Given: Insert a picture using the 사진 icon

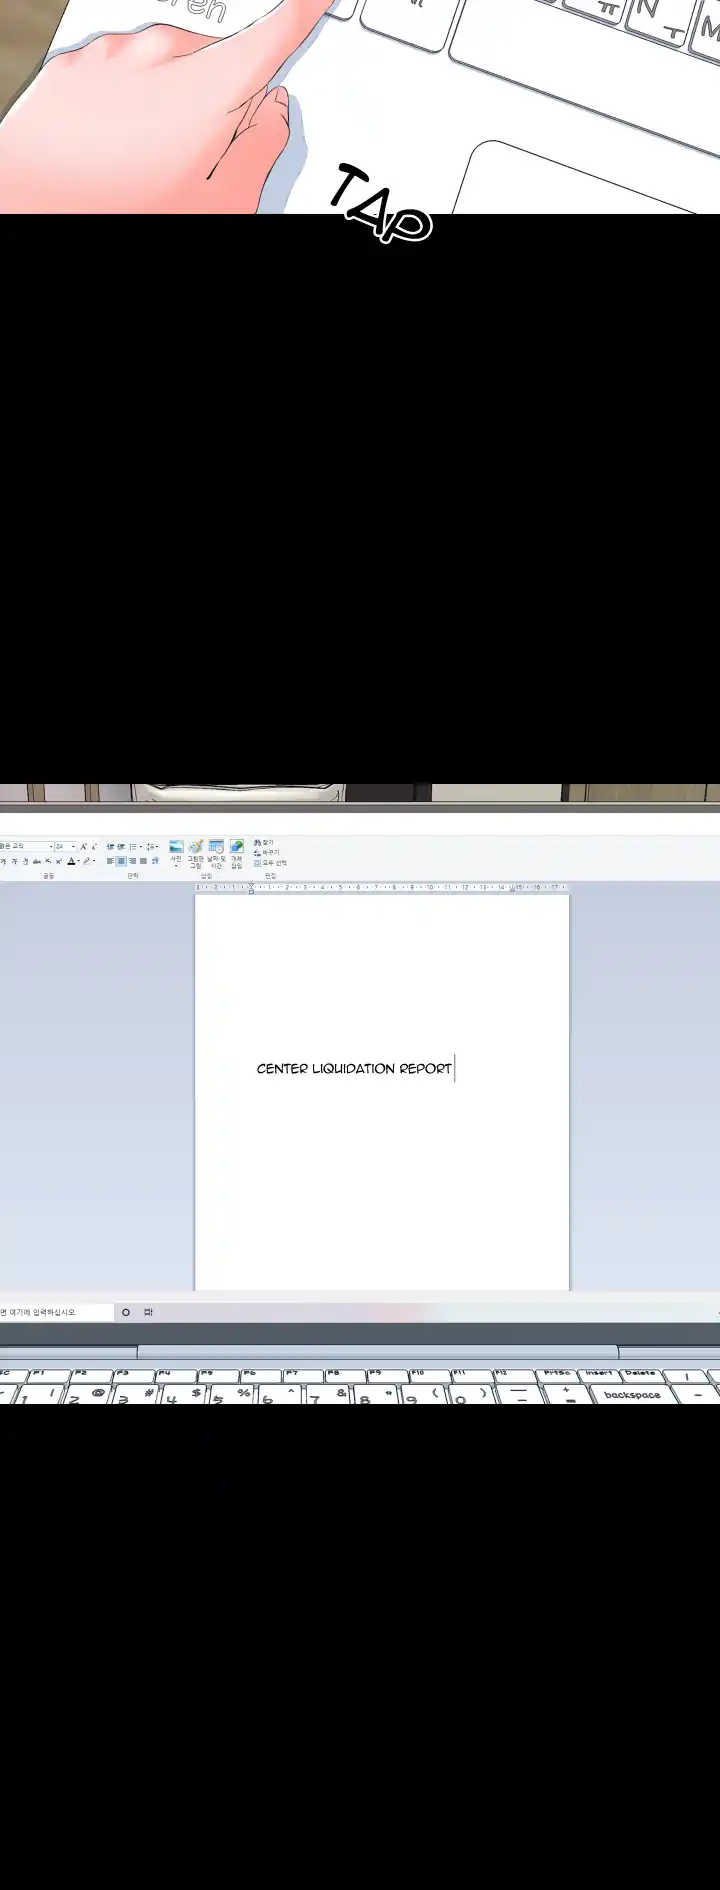Looking at the screenshot, I should 176,849.
